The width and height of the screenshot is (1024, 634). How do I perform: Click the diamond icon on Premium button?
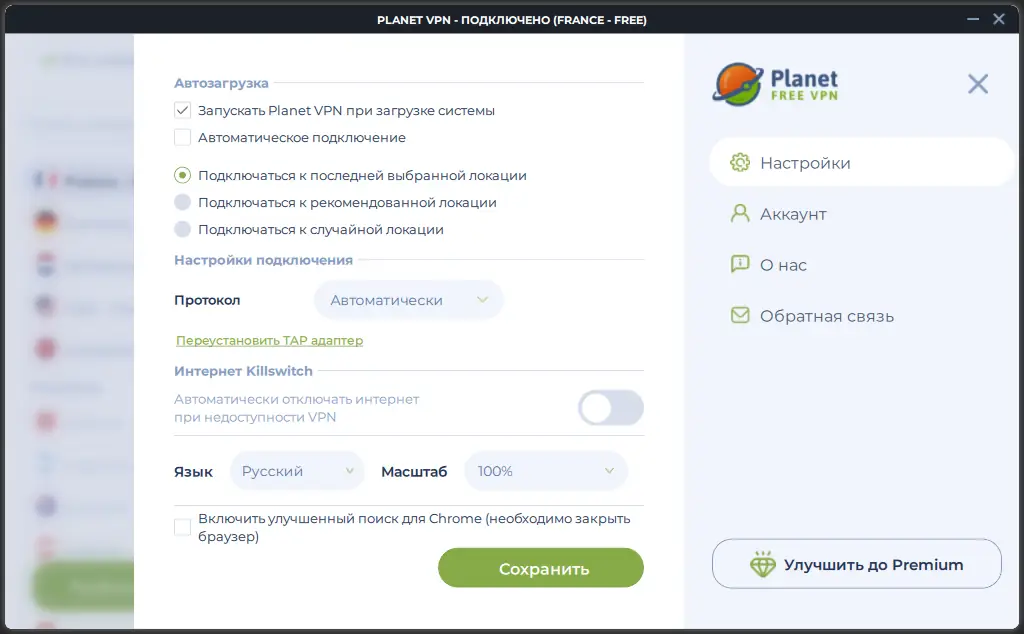pos(762,564)
